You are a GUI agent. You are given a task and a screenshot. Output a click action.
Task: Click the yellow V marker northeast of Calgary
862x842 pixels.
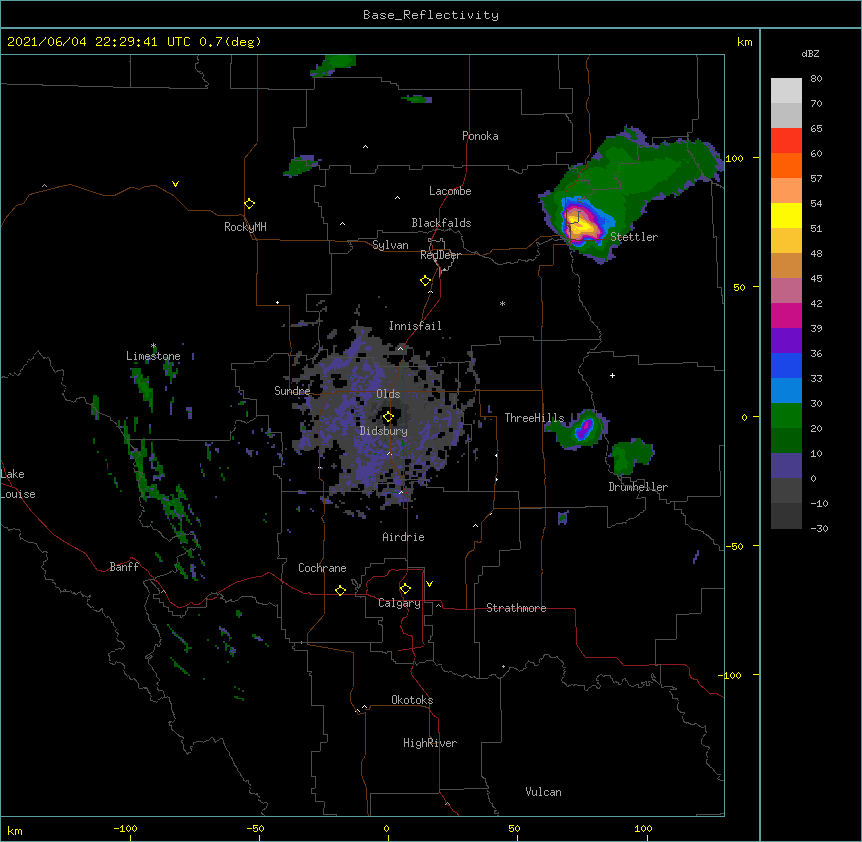(x=429, y=584)
